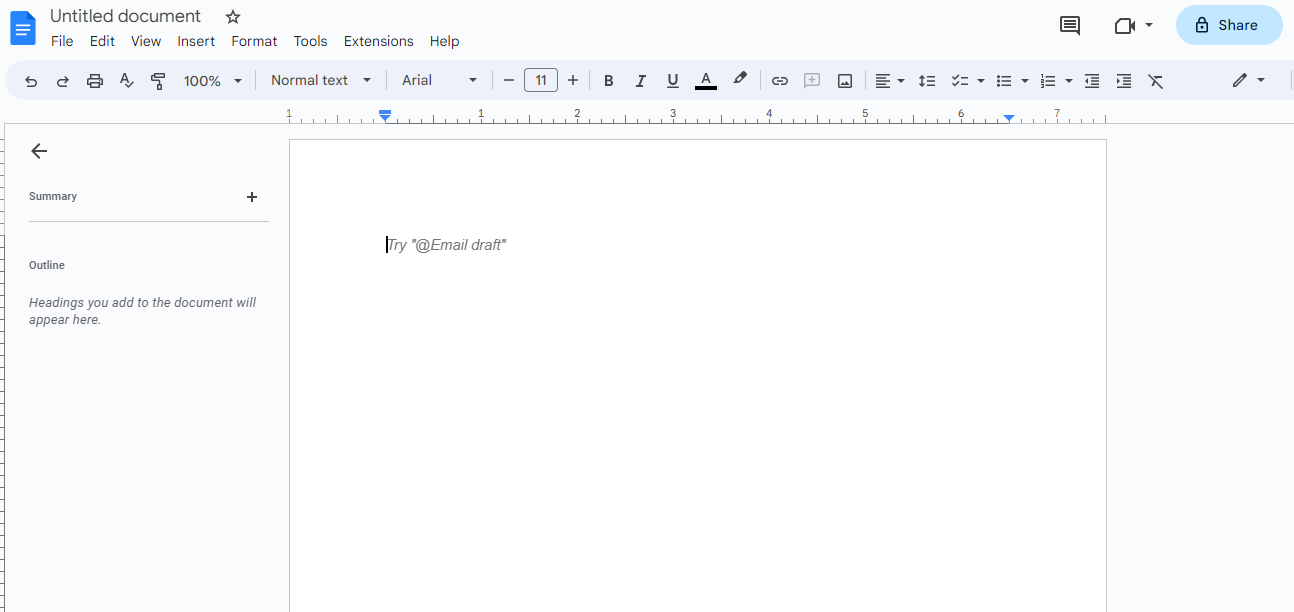This screenshot has width=1294, height=612.
Task: Toggle Bold formatting
Action: pos(608,81)
